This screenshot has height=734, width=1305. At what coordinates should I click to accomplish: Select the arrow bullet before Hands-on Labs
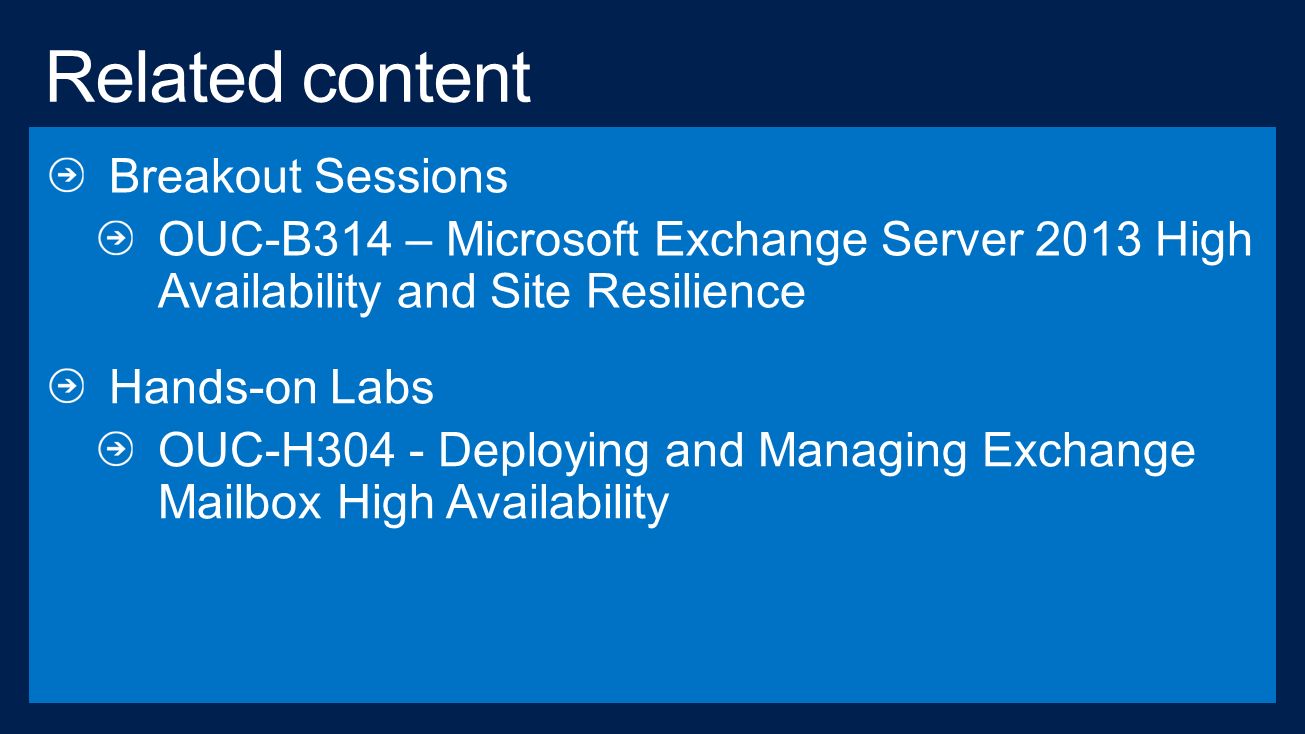click(66, 387)
